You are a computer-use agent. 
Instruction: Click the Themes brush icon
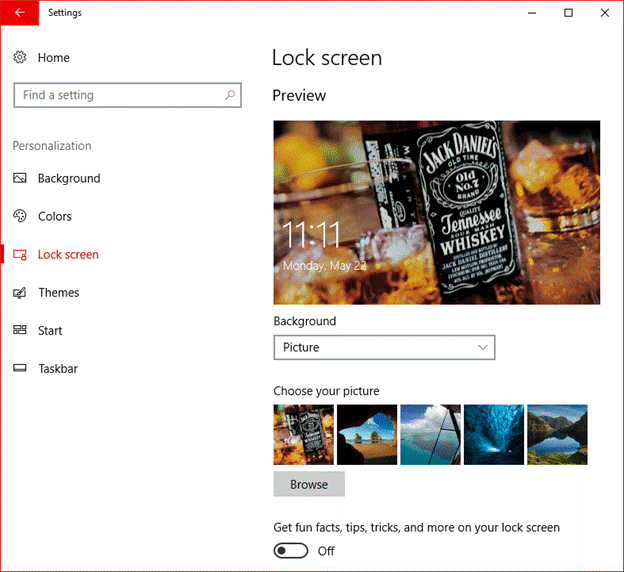coord(20,293)
